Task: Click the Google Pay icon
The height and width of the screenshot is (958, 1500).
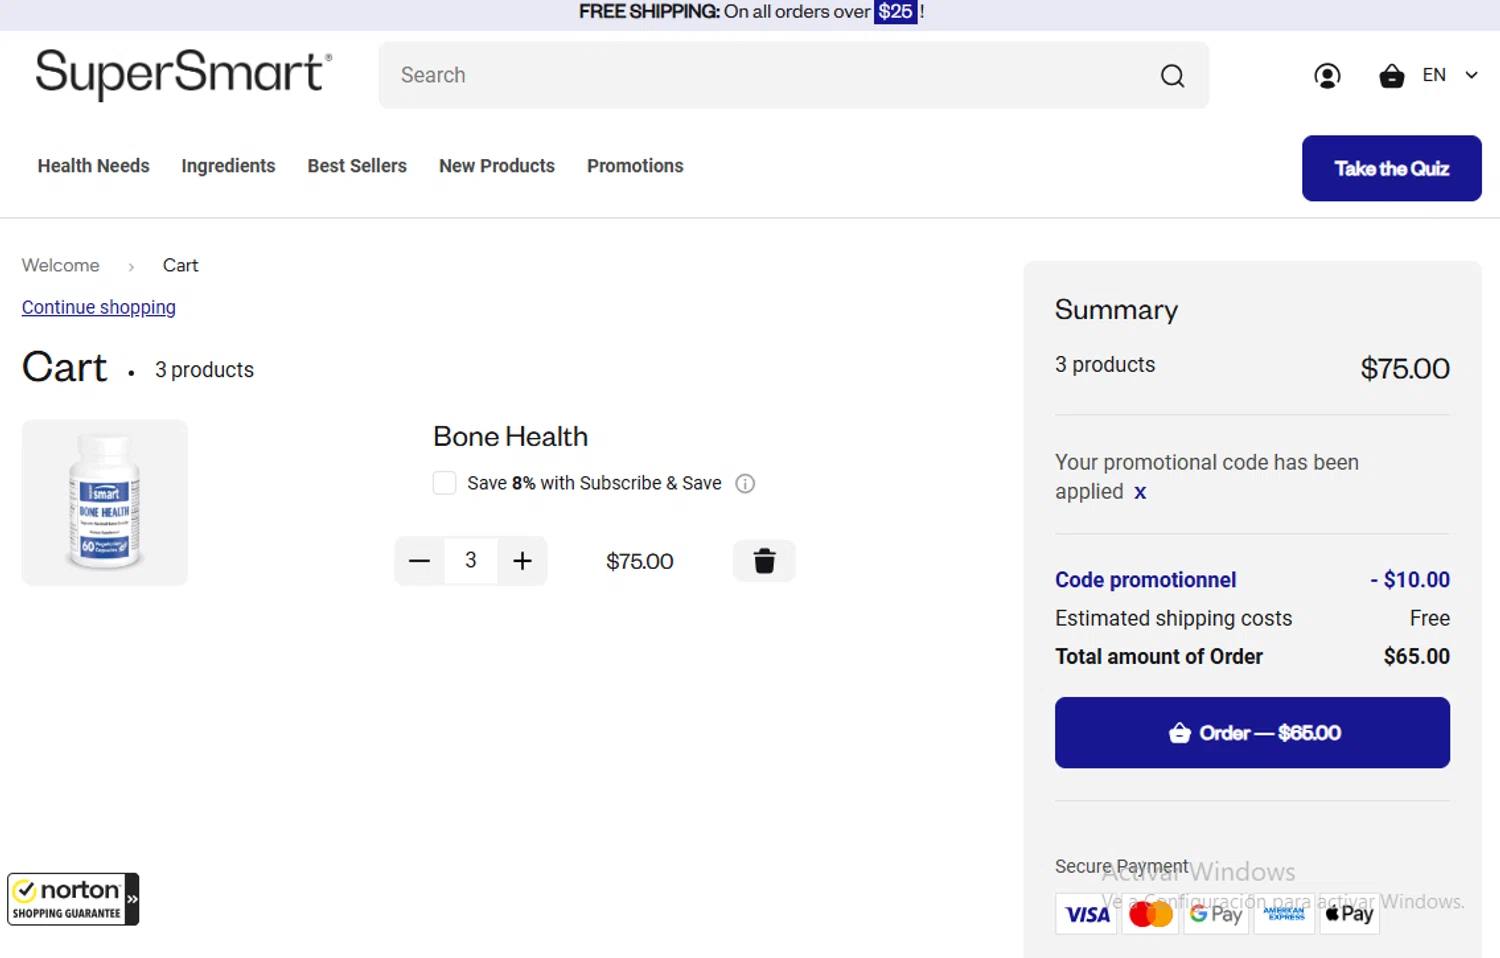Action: [x=1216, y=914]
